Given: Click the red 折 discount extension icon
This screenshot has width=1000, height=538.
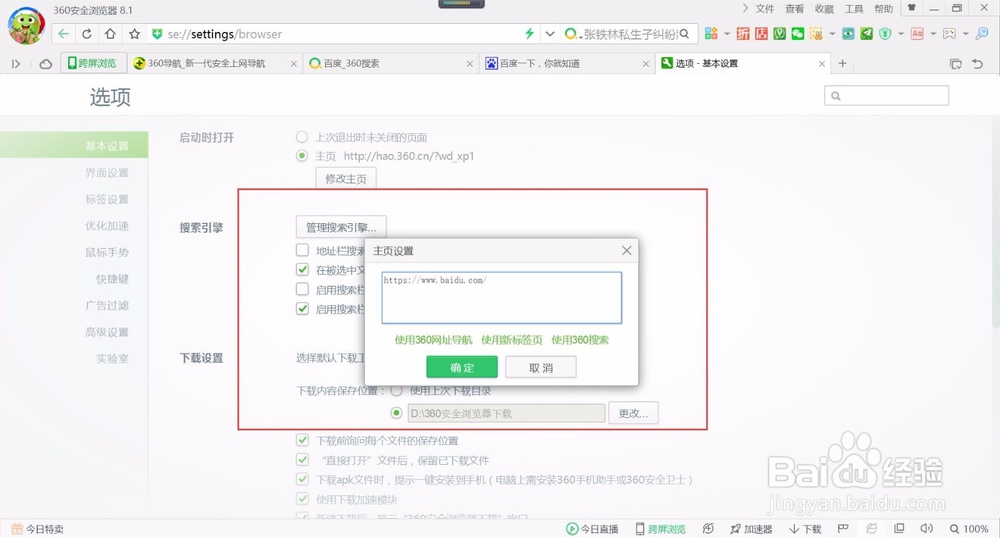Looking at the screenshot, I should coord(743,34).
